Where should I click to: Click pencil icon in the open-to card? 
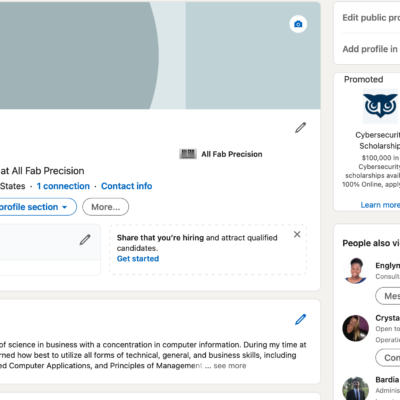[85, 240]
